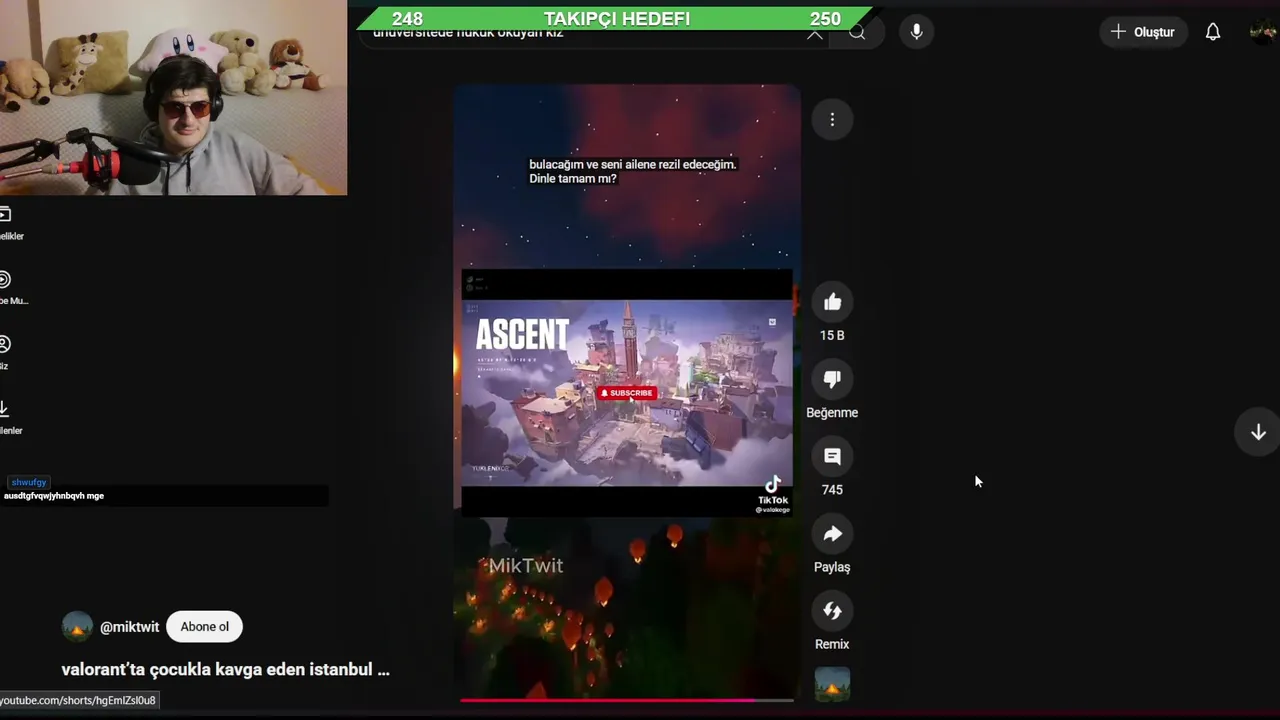Dislike the Short via Beğenme thumbs down
The image size is (1280, 720).
(x=832, y=379)
